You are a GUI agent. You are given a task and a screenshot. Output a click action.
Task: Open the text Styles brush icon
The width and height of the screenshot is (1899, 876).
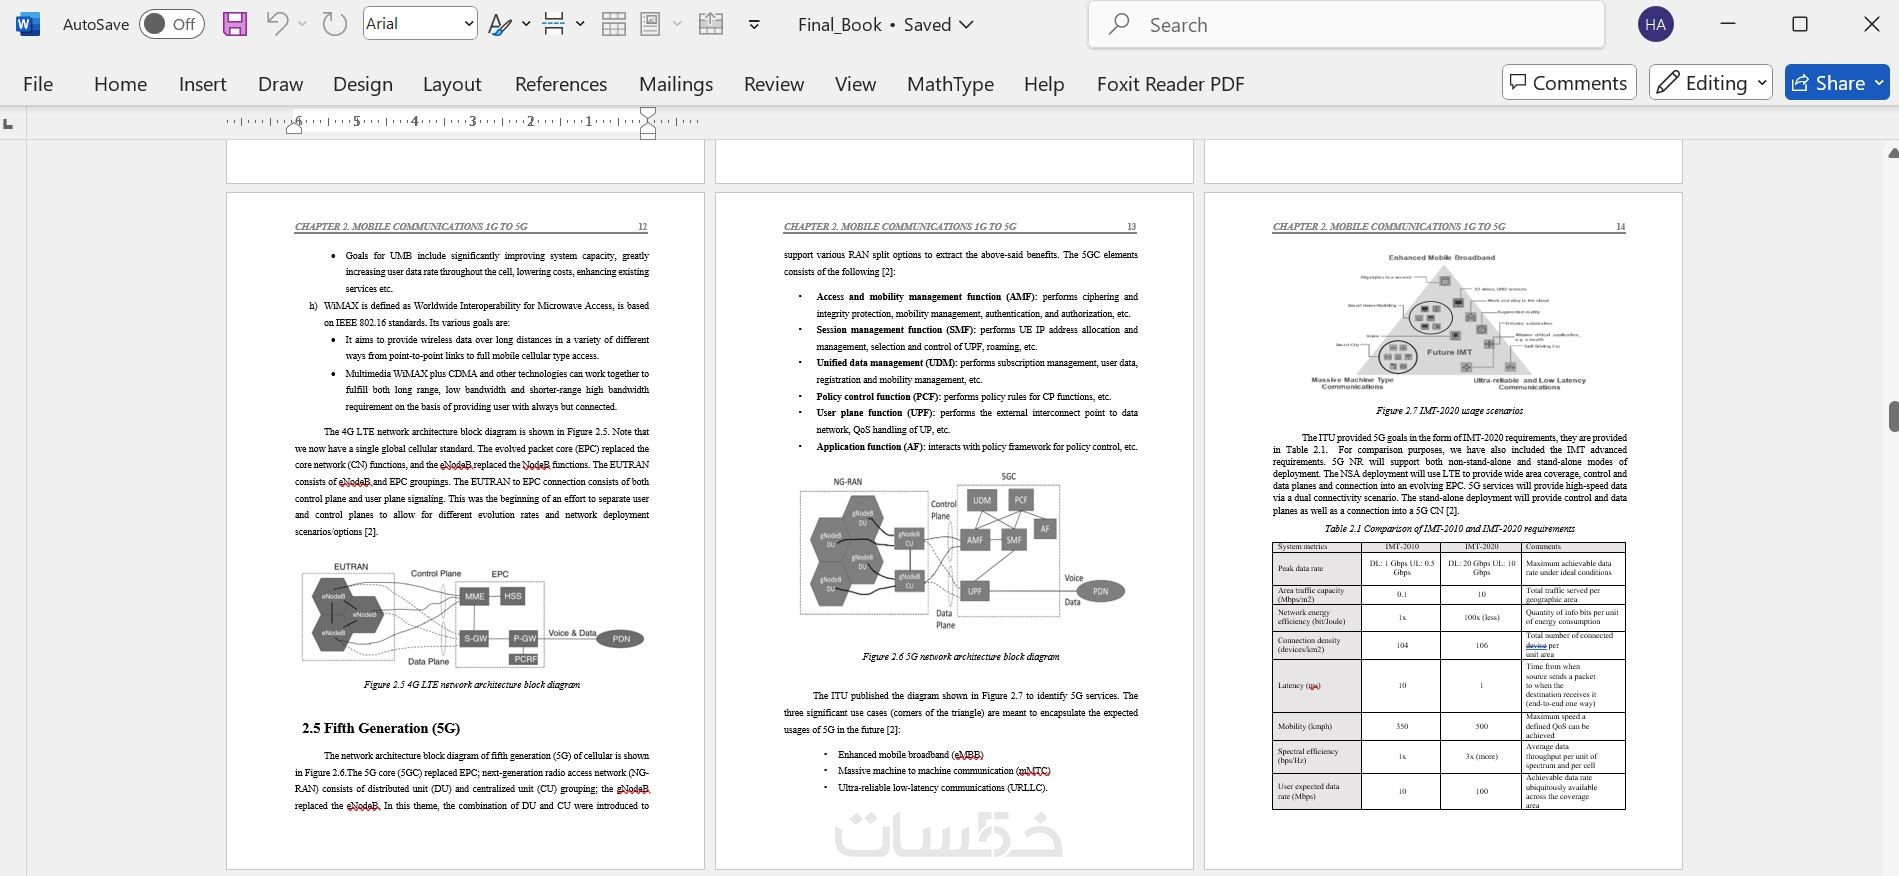pos(499,24)
